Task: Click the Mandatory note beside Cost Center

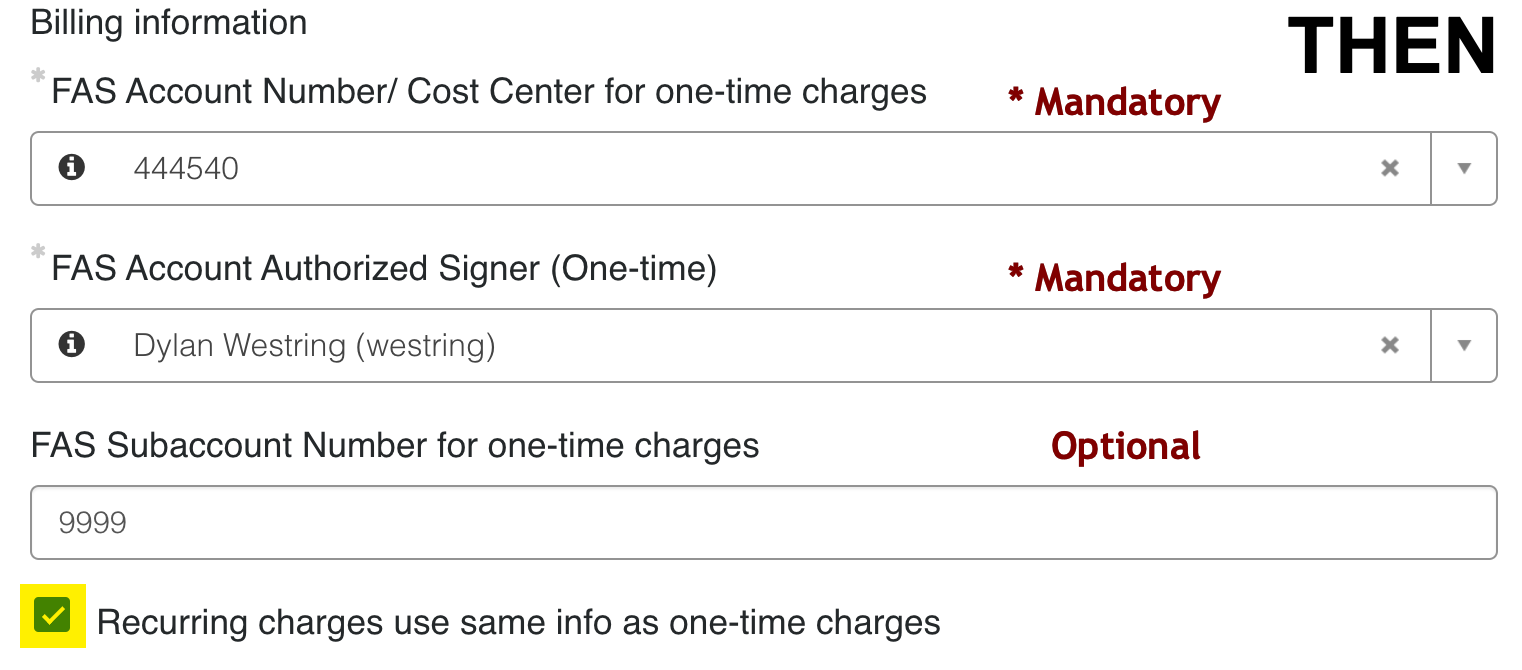Action: point(1114,102)
